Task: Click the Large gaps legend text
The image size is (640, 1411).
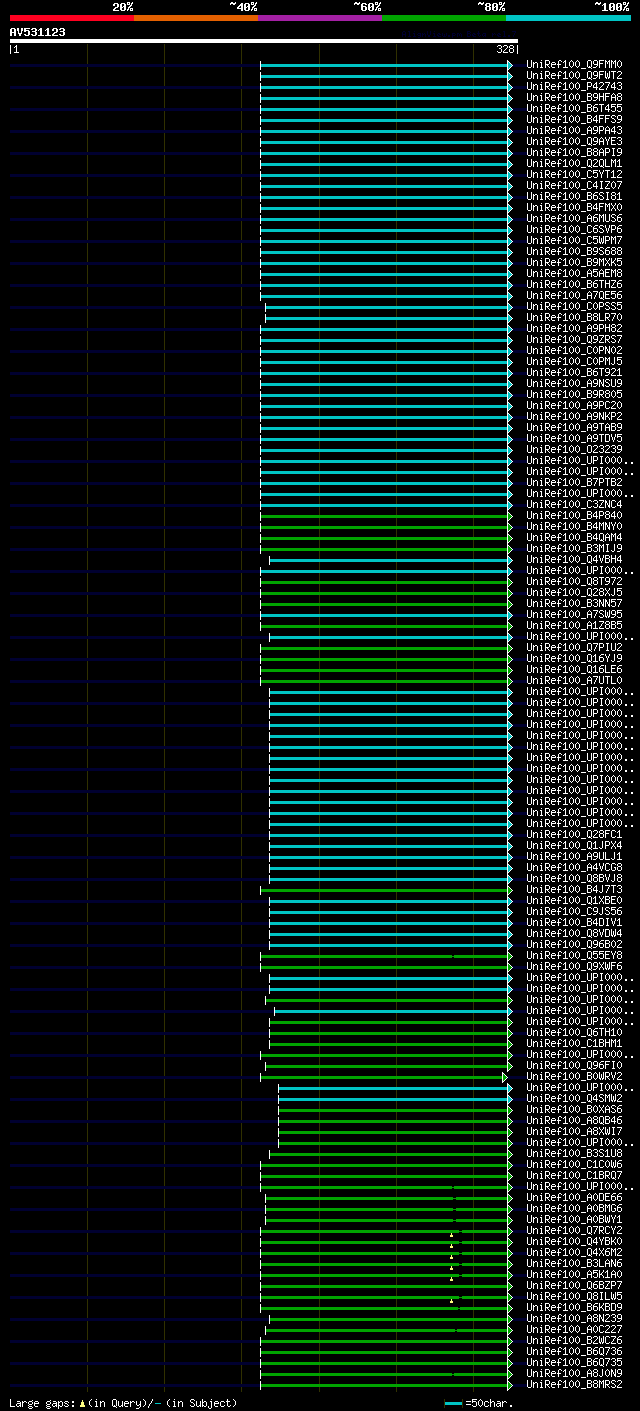Action: tap(123, 1403)
